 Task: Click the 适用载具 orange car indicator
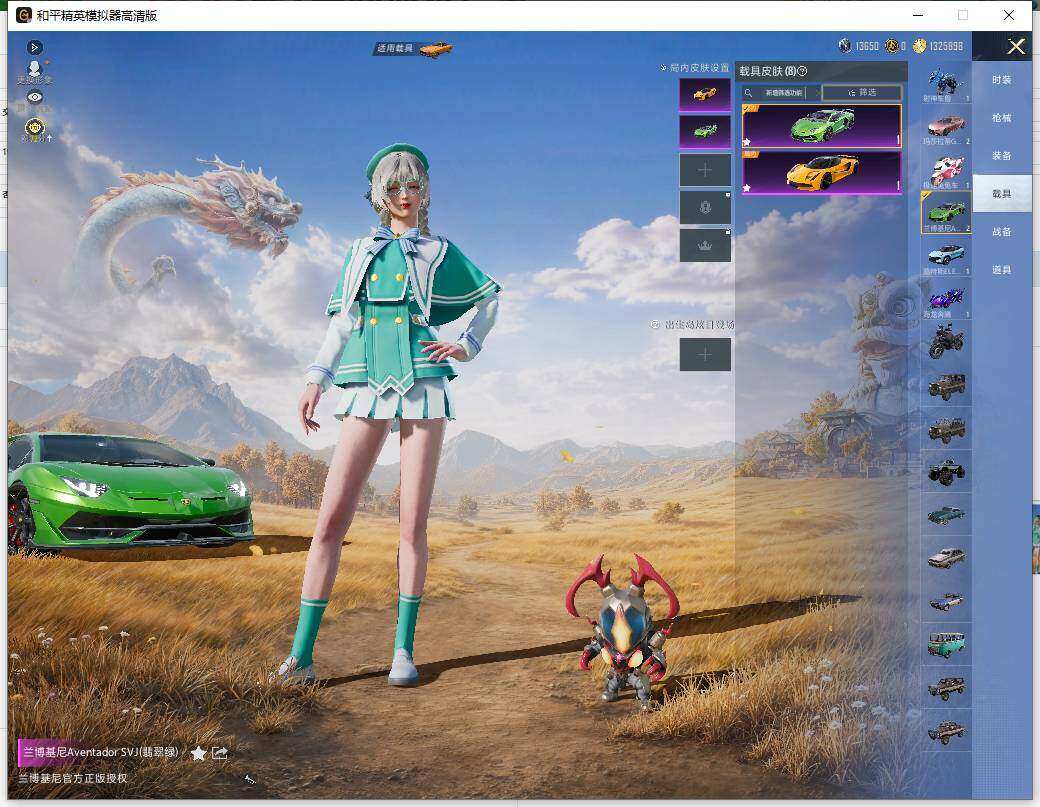point(414,48)
